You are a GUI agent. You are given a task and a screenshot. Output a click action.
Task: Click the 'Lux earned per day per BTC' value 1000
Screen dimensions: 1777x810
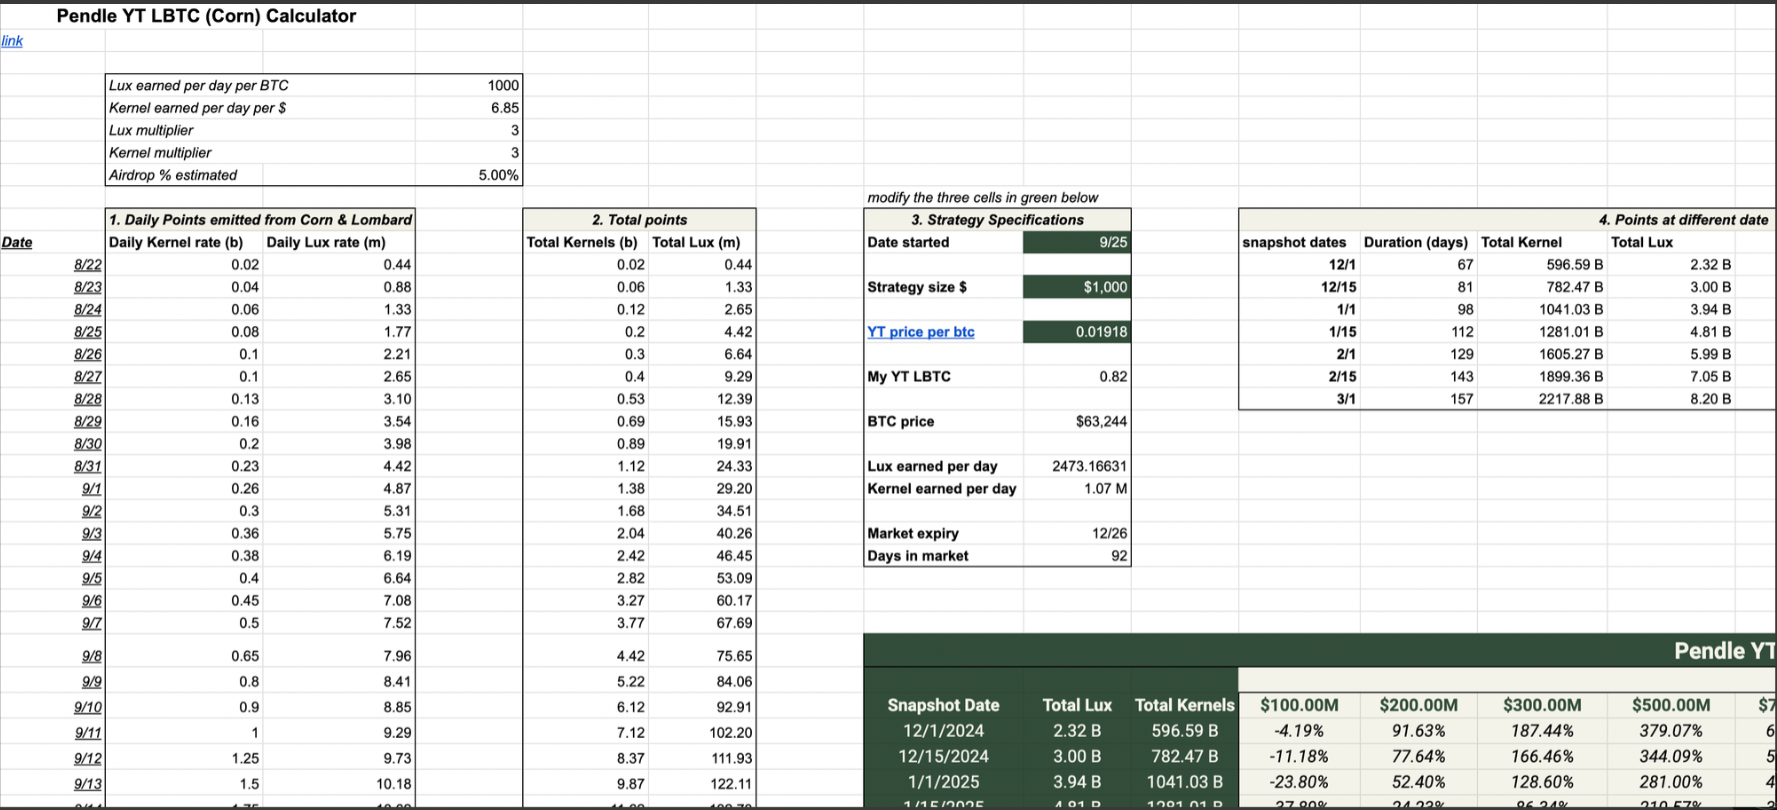[468, 85]
